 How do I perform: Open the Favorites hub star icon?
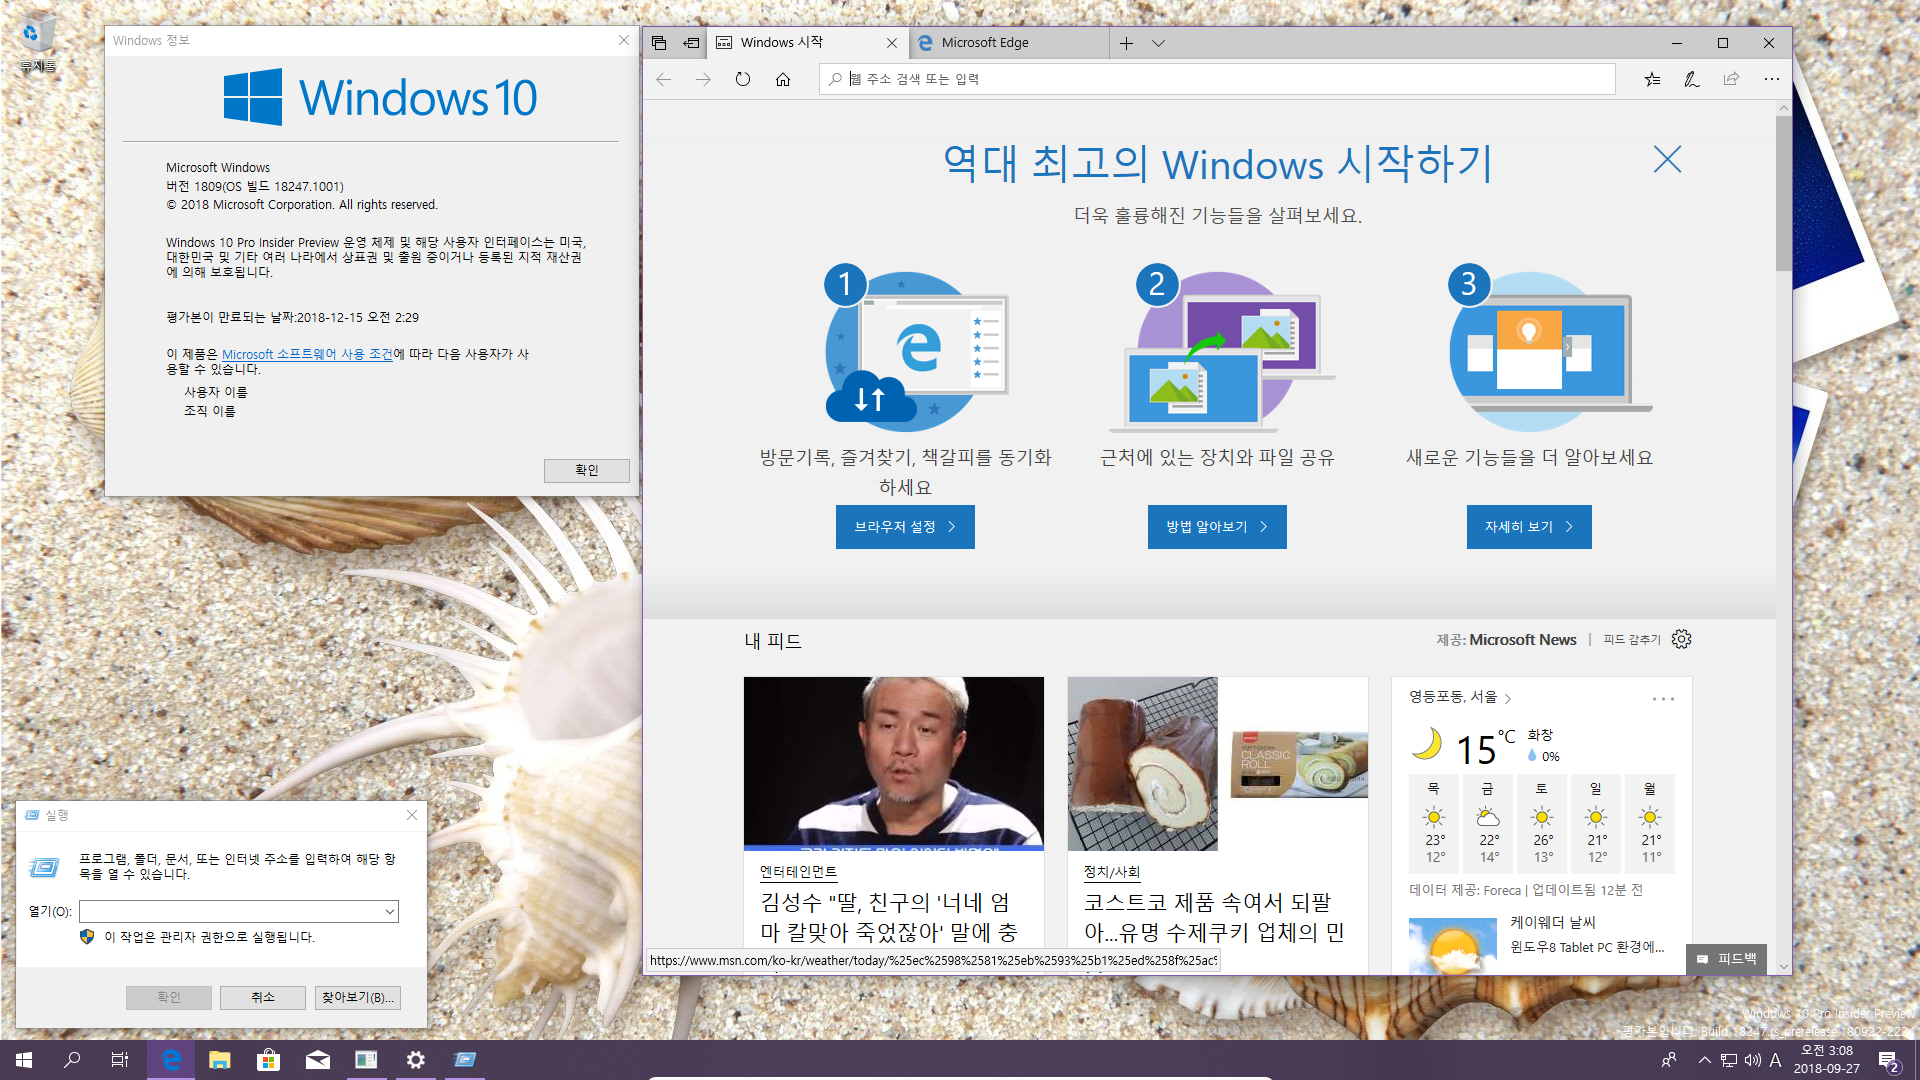coord(1652,79)
